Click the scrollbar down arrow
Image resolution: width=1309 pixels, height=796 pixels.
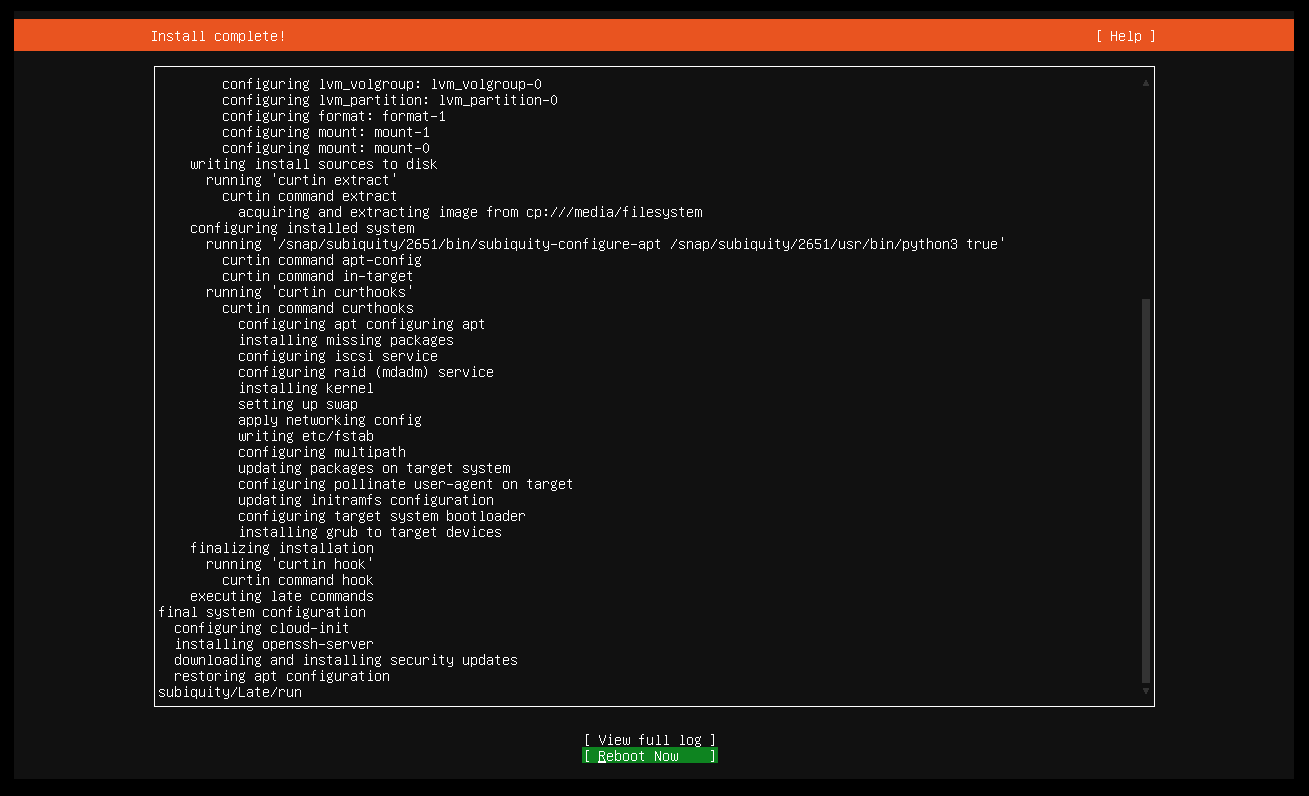pos(1144,690)
